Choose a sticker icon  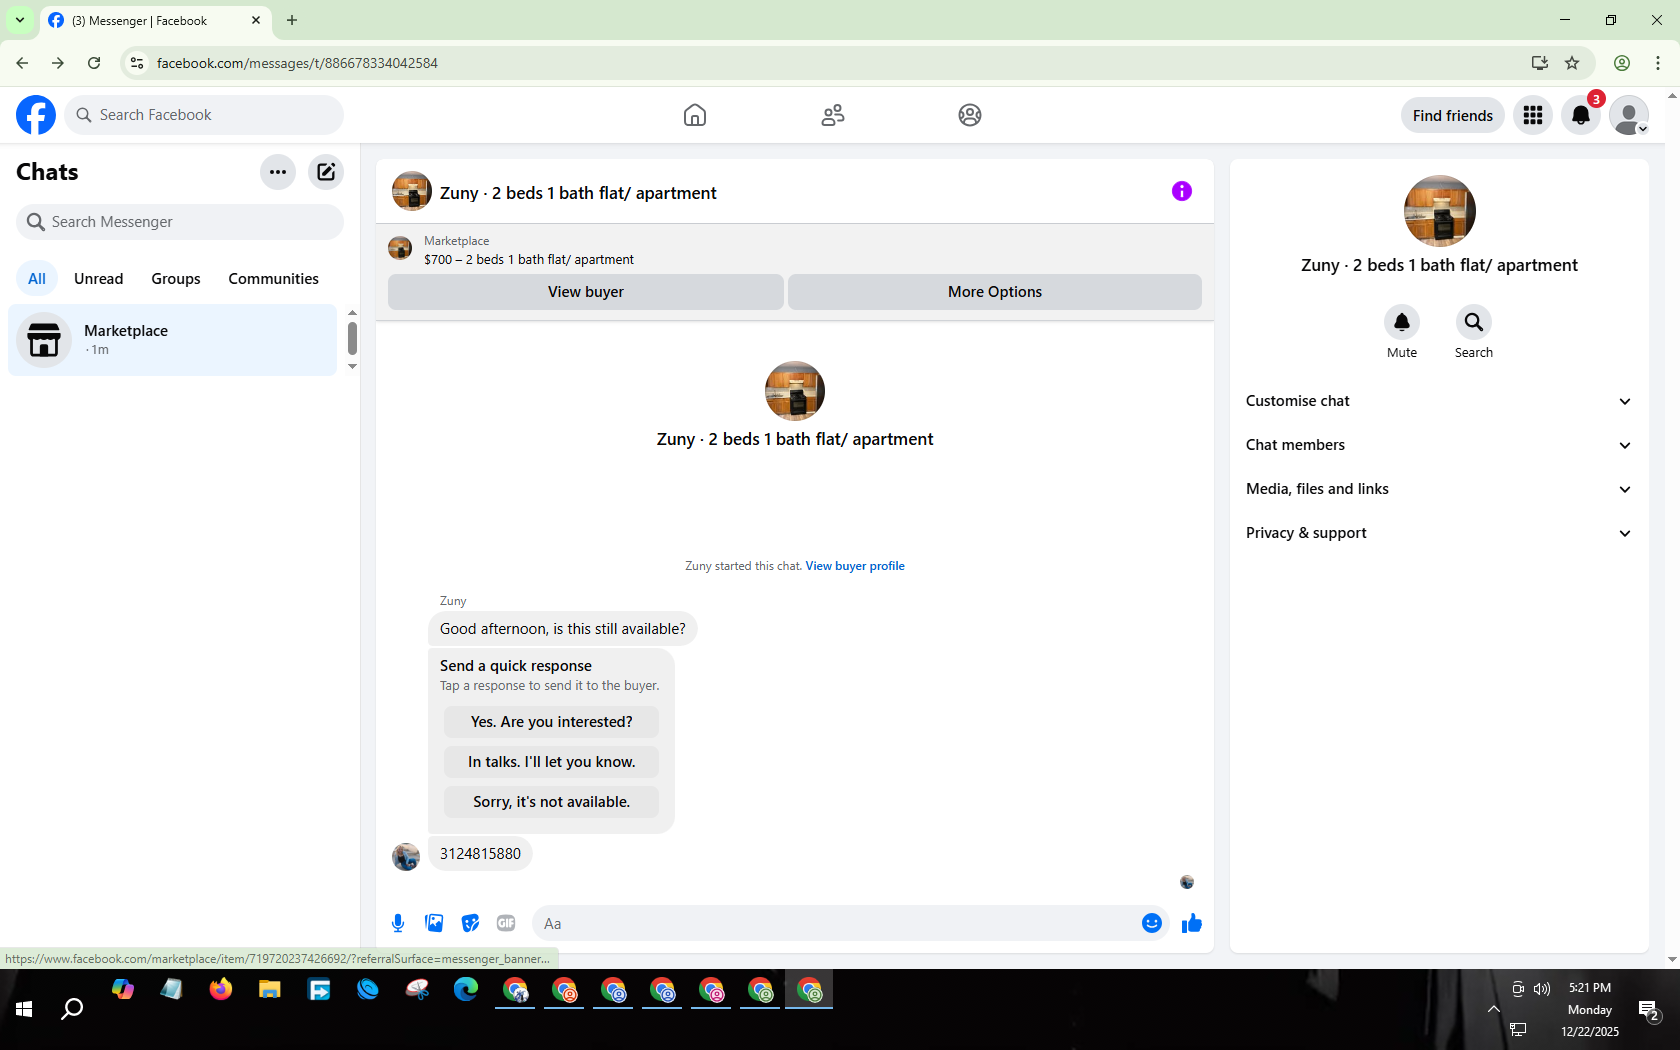tap(470, 923)
